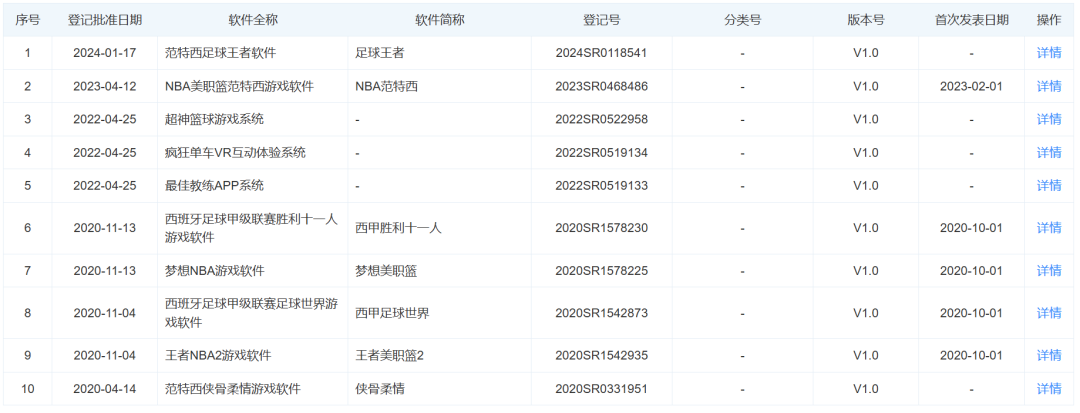
Task: Click short name 梦想美职篮
Action: pyautogui.click(x=386, y=271)
